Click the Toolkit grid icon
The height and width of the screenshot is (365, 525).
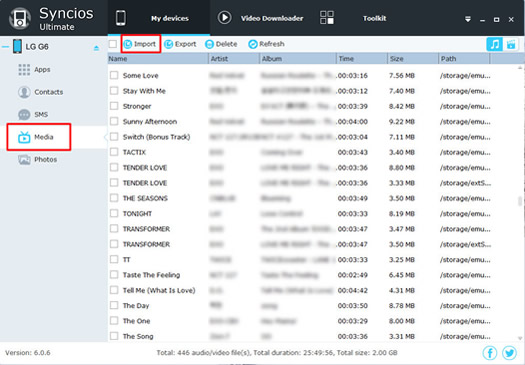pos(327,17)
